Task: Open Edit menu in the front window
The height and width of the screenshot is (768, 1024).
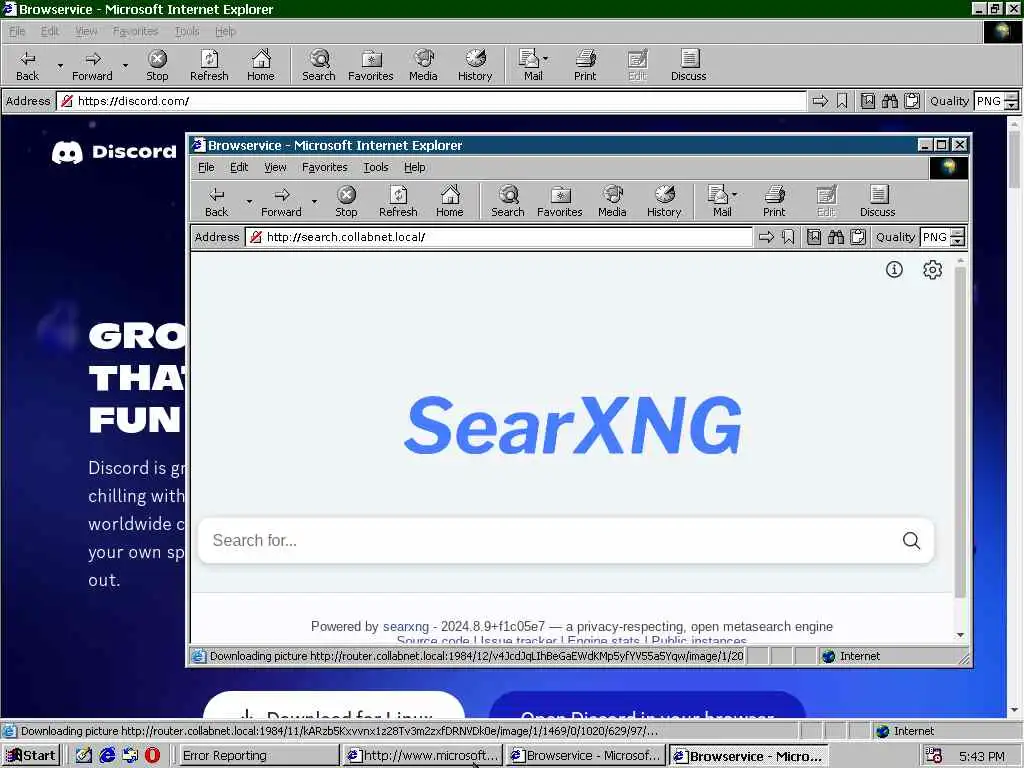Action: tap(239, 167)
